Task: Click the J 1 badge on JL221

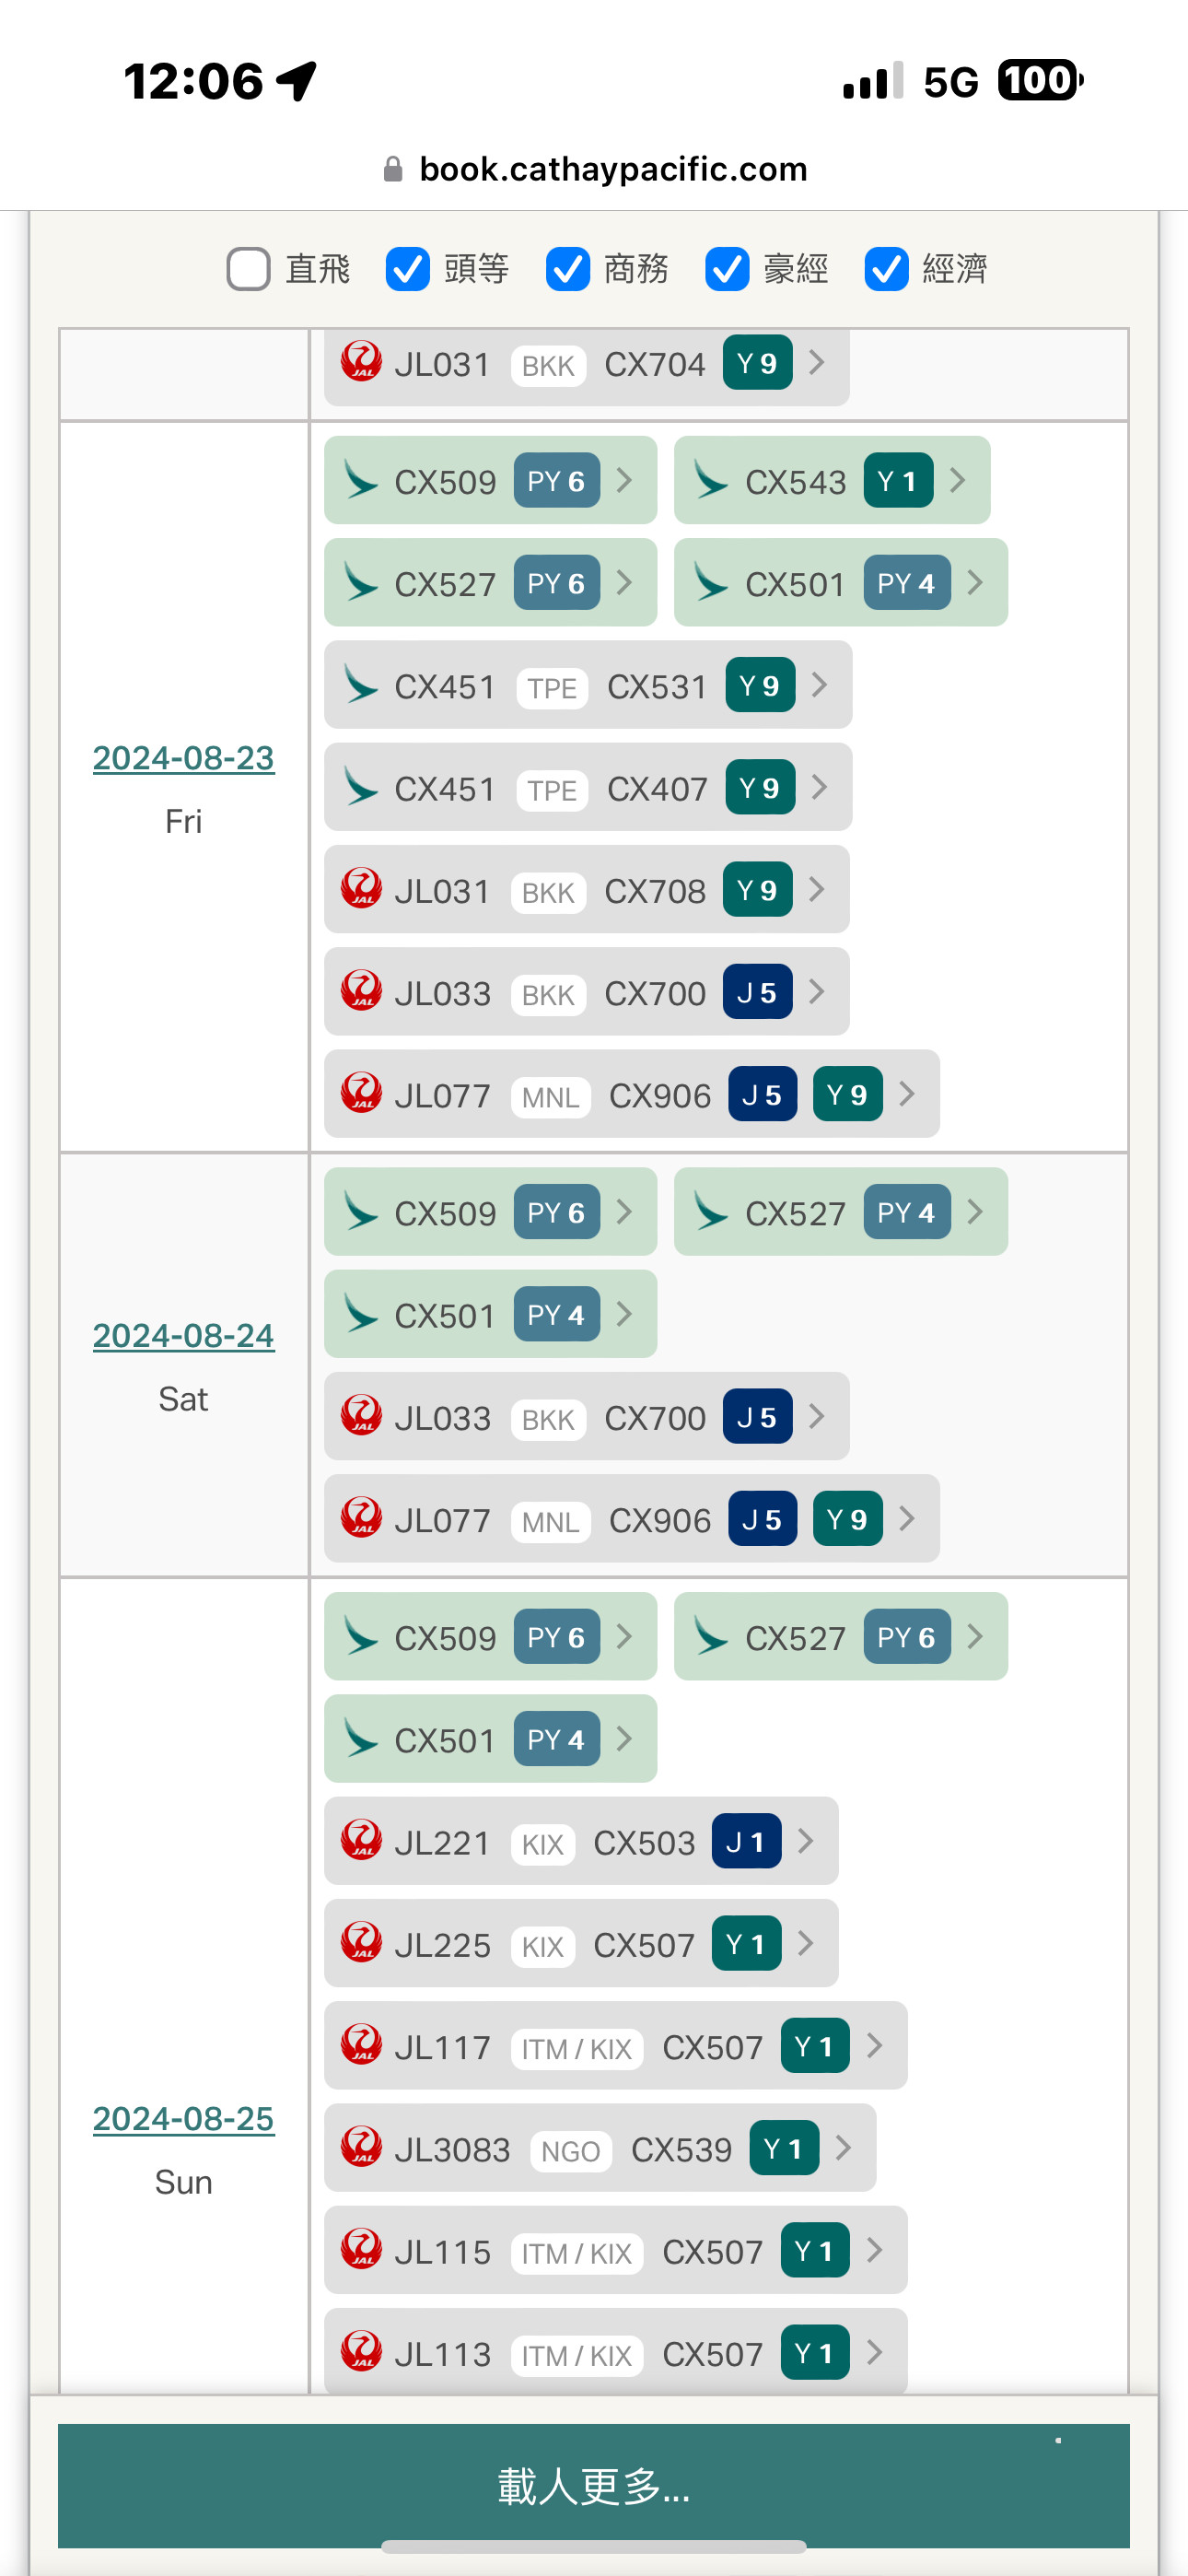Action: (x=746, y=1842)
